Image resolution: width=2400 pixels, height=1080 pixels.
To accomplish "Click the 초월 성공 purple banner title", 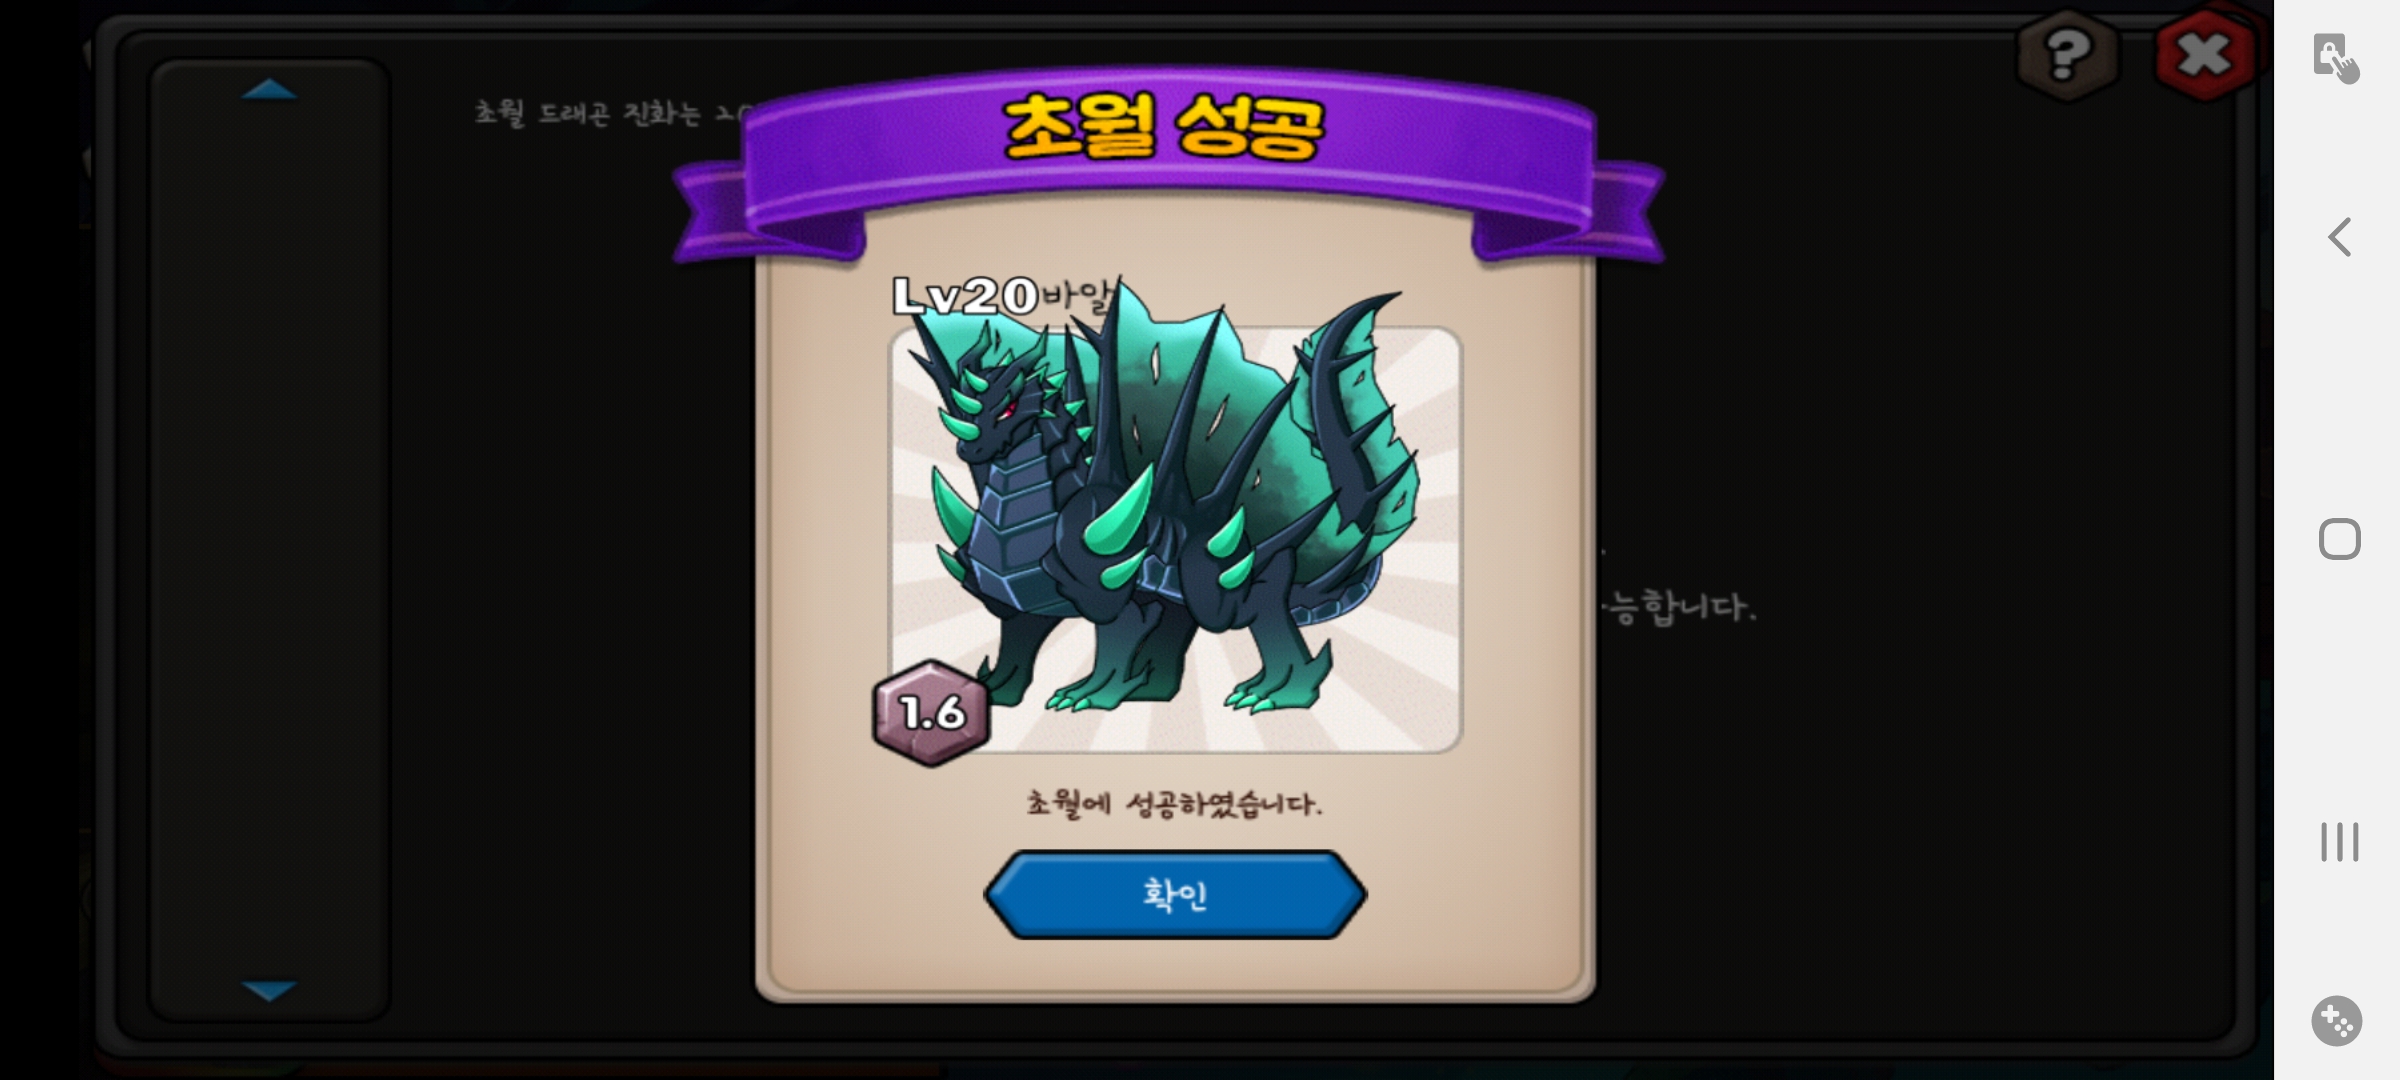I will (x=1163, y=127).
